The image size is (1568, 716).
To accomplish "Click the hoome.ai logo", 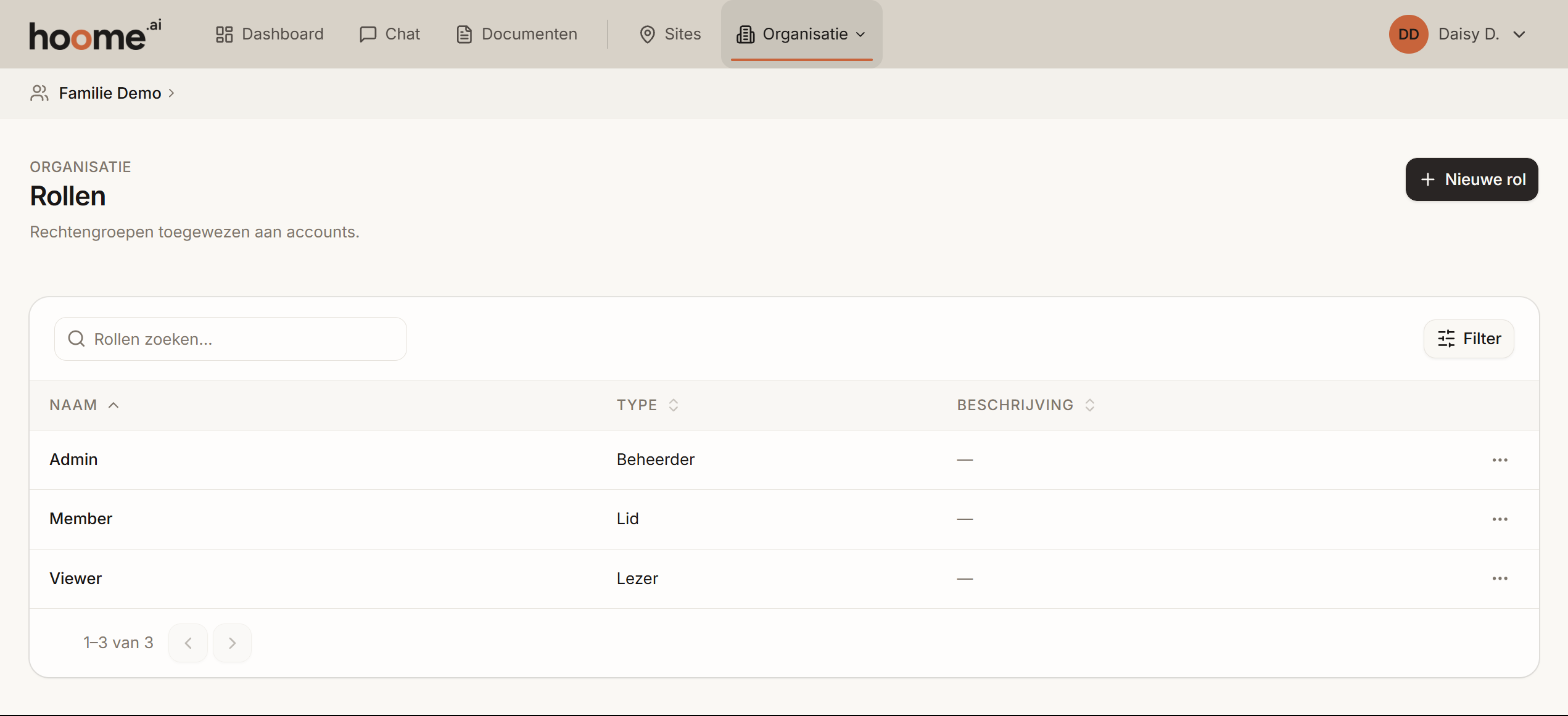I will click(x=95, y=34).
